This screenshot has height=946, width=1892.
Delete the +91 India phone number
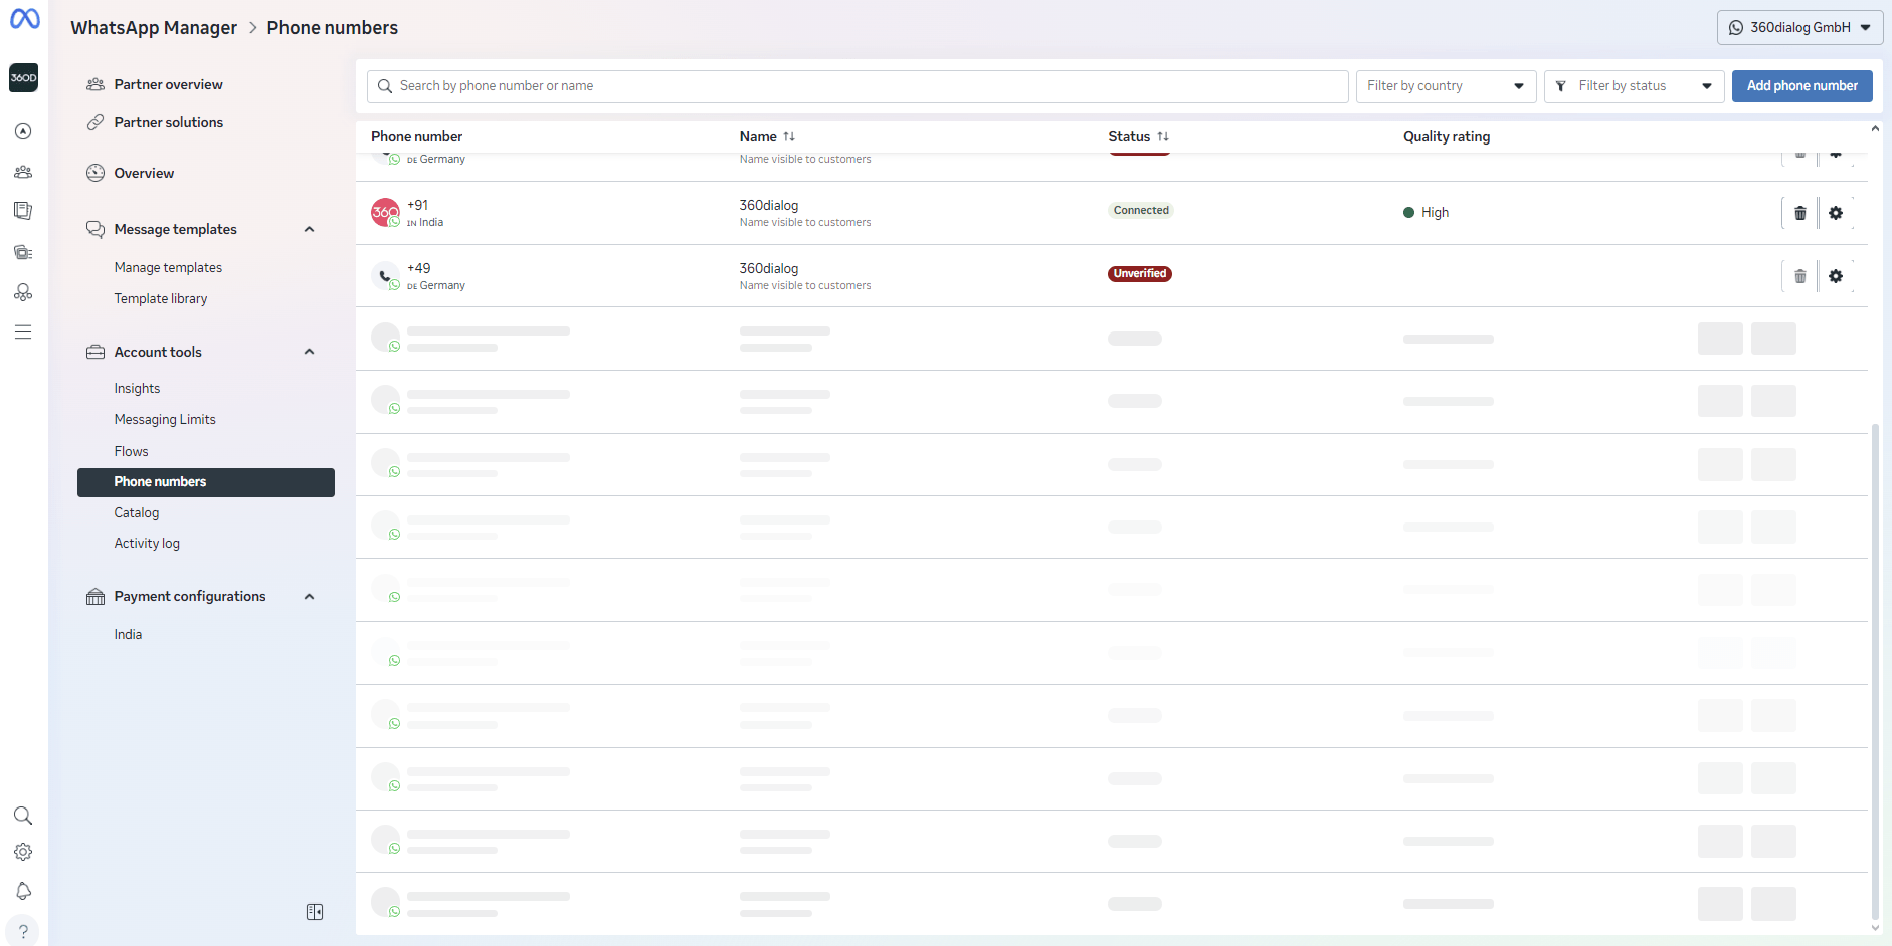[x=1800, y=213]
